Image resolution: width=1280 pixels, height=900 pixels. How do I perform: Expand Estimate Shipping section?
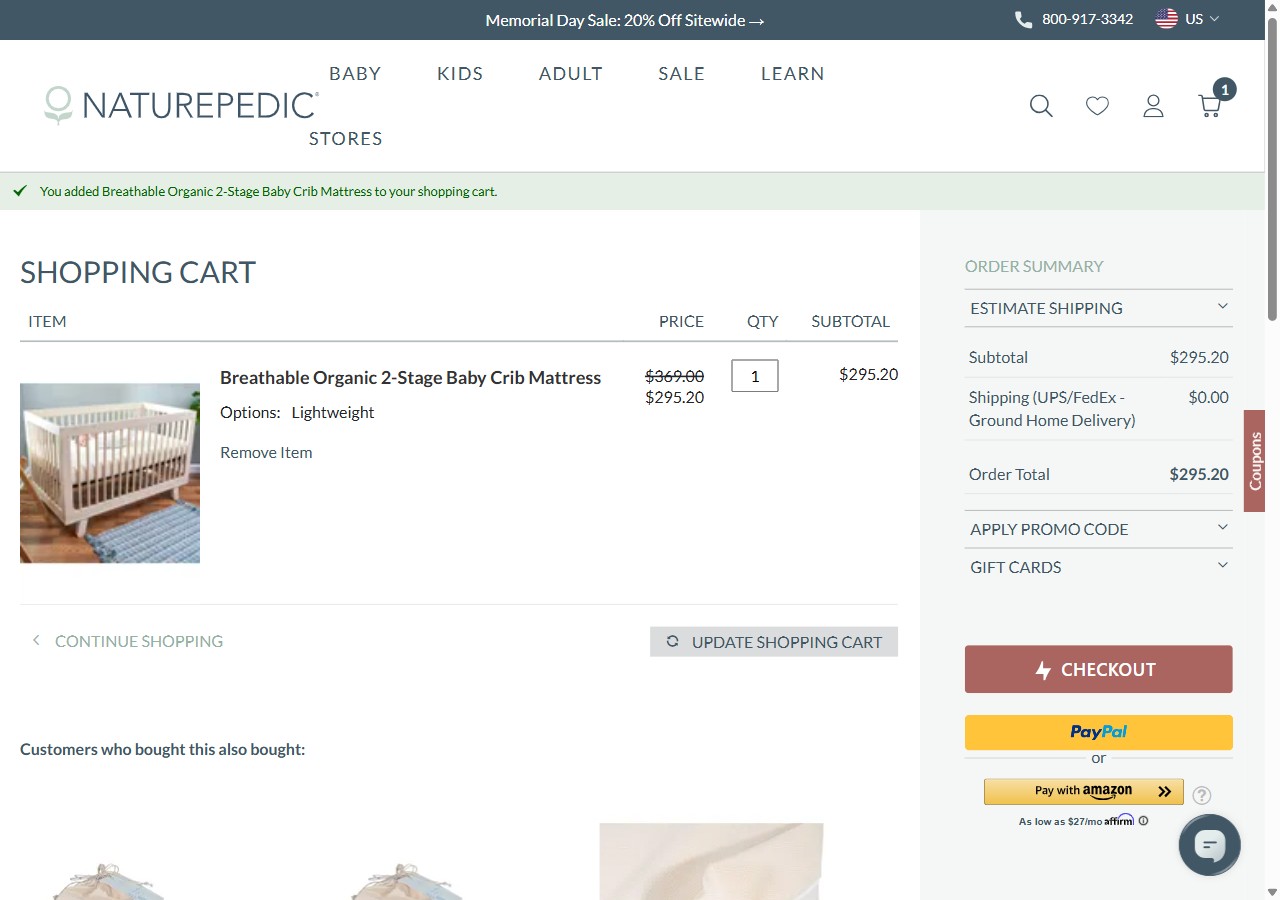pyautogui.click(x=1099, y=308)
